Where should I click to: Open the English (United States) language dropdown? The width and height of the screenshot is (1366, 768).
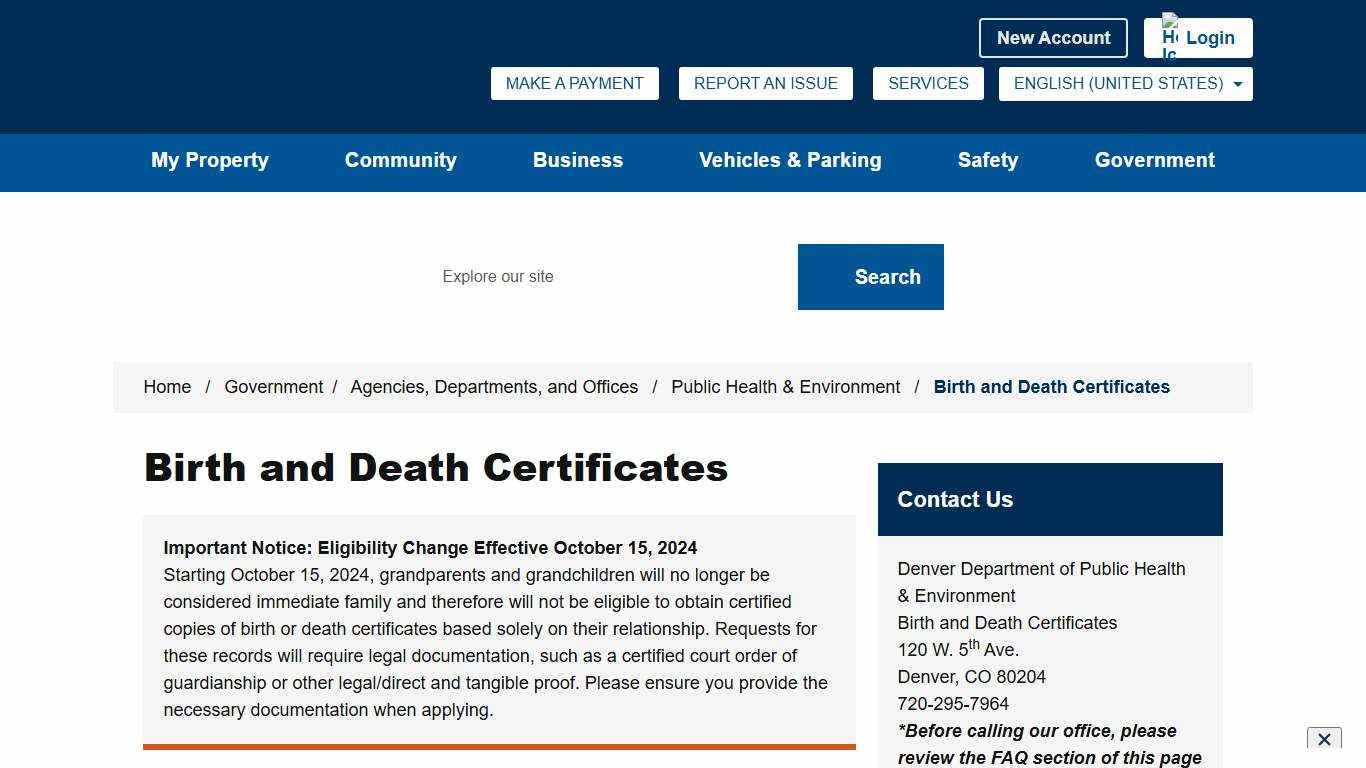[x=1124, y=84]
